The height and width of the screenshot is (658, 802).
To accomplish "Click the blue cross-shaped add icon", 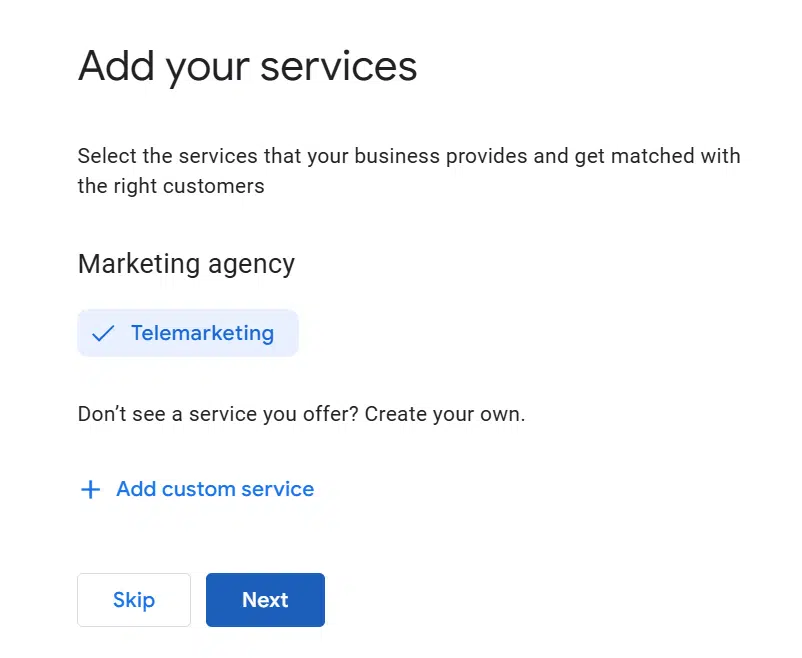I will [x=91, y=489].
